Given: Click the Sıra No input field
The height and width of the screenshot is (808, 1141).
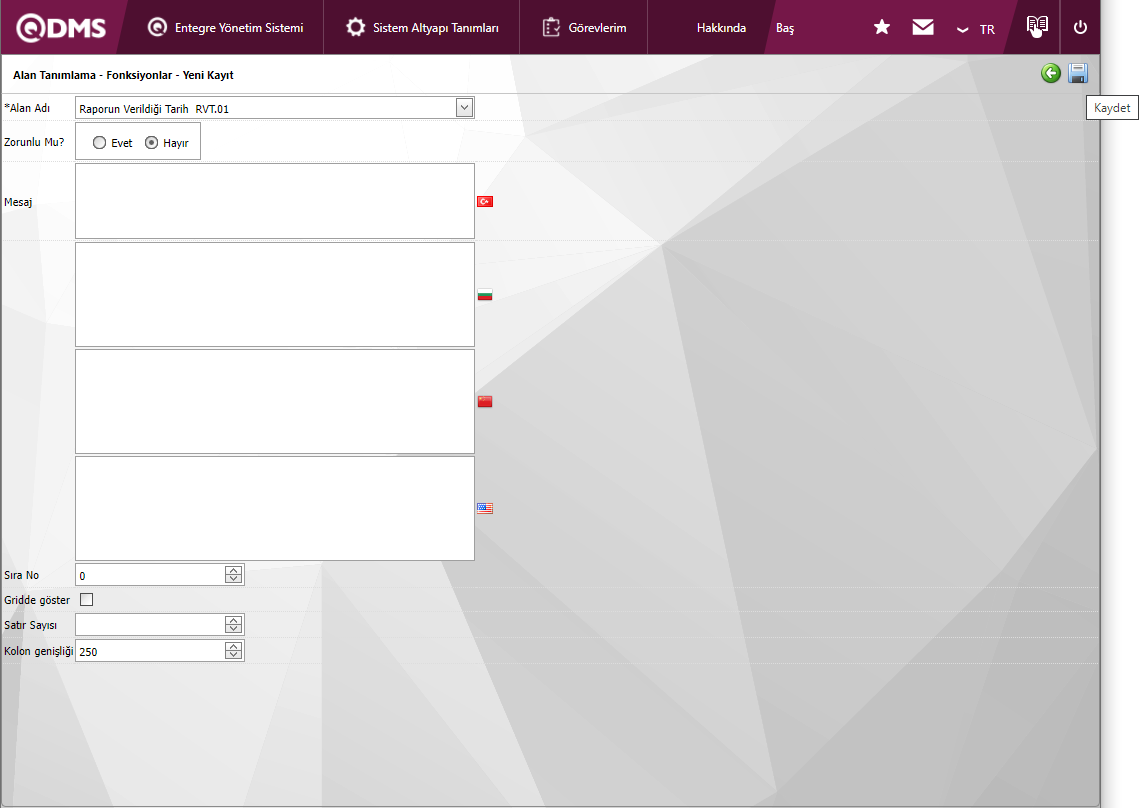Looking at the screenshot, I should click(150, 575).
